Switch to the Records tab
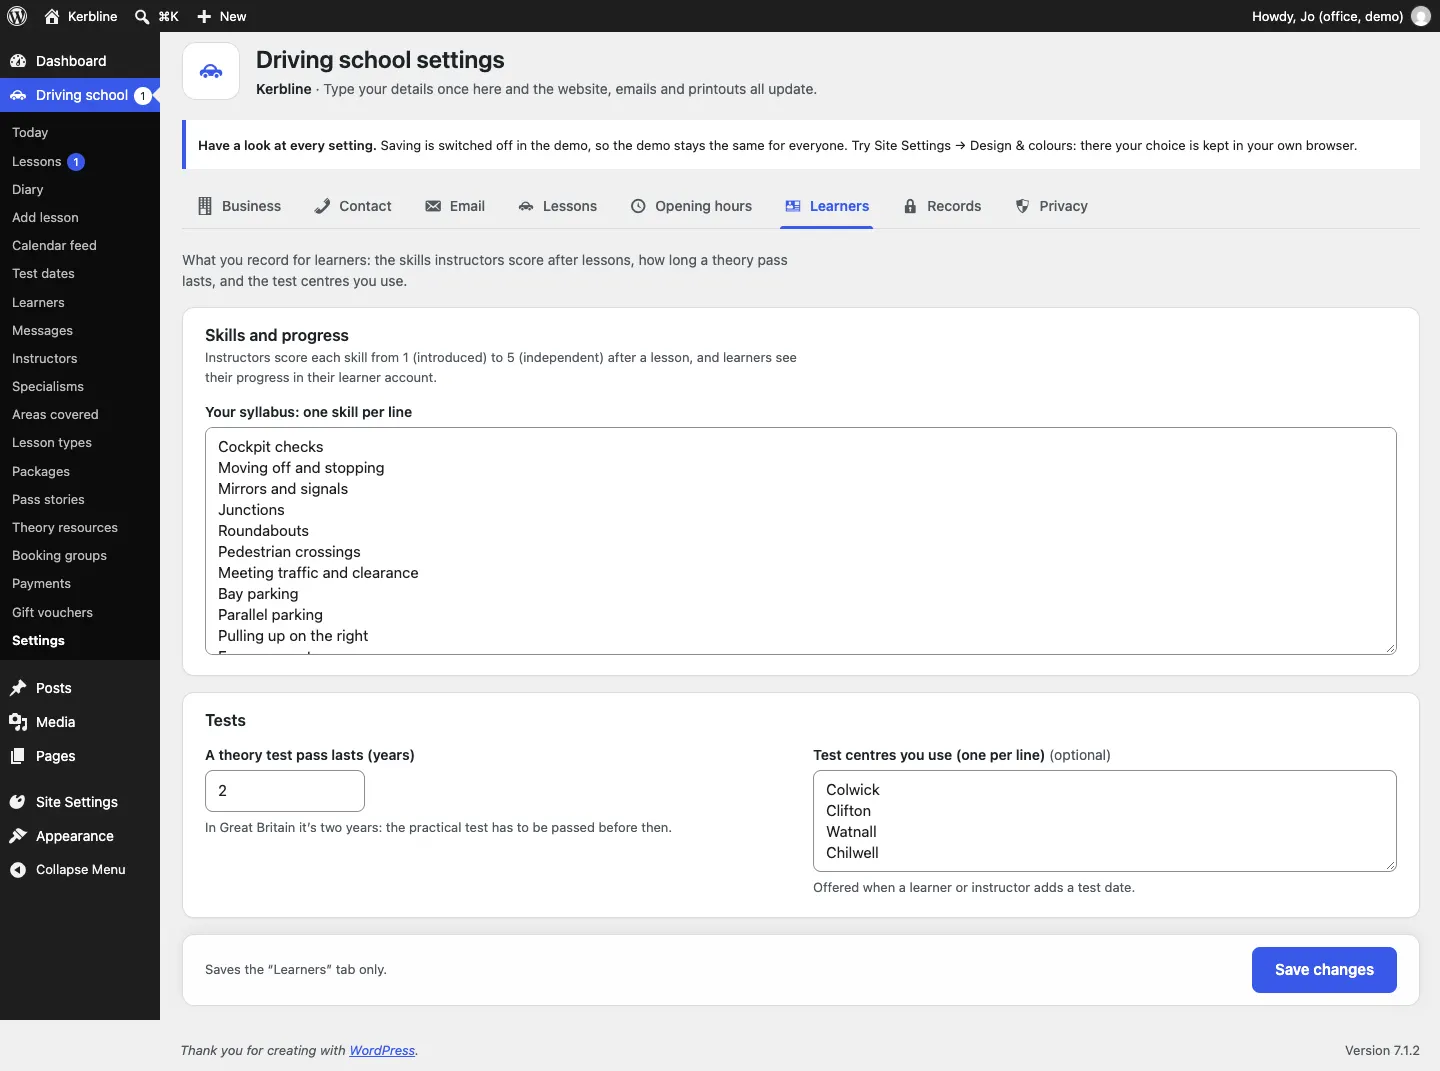 942,206
